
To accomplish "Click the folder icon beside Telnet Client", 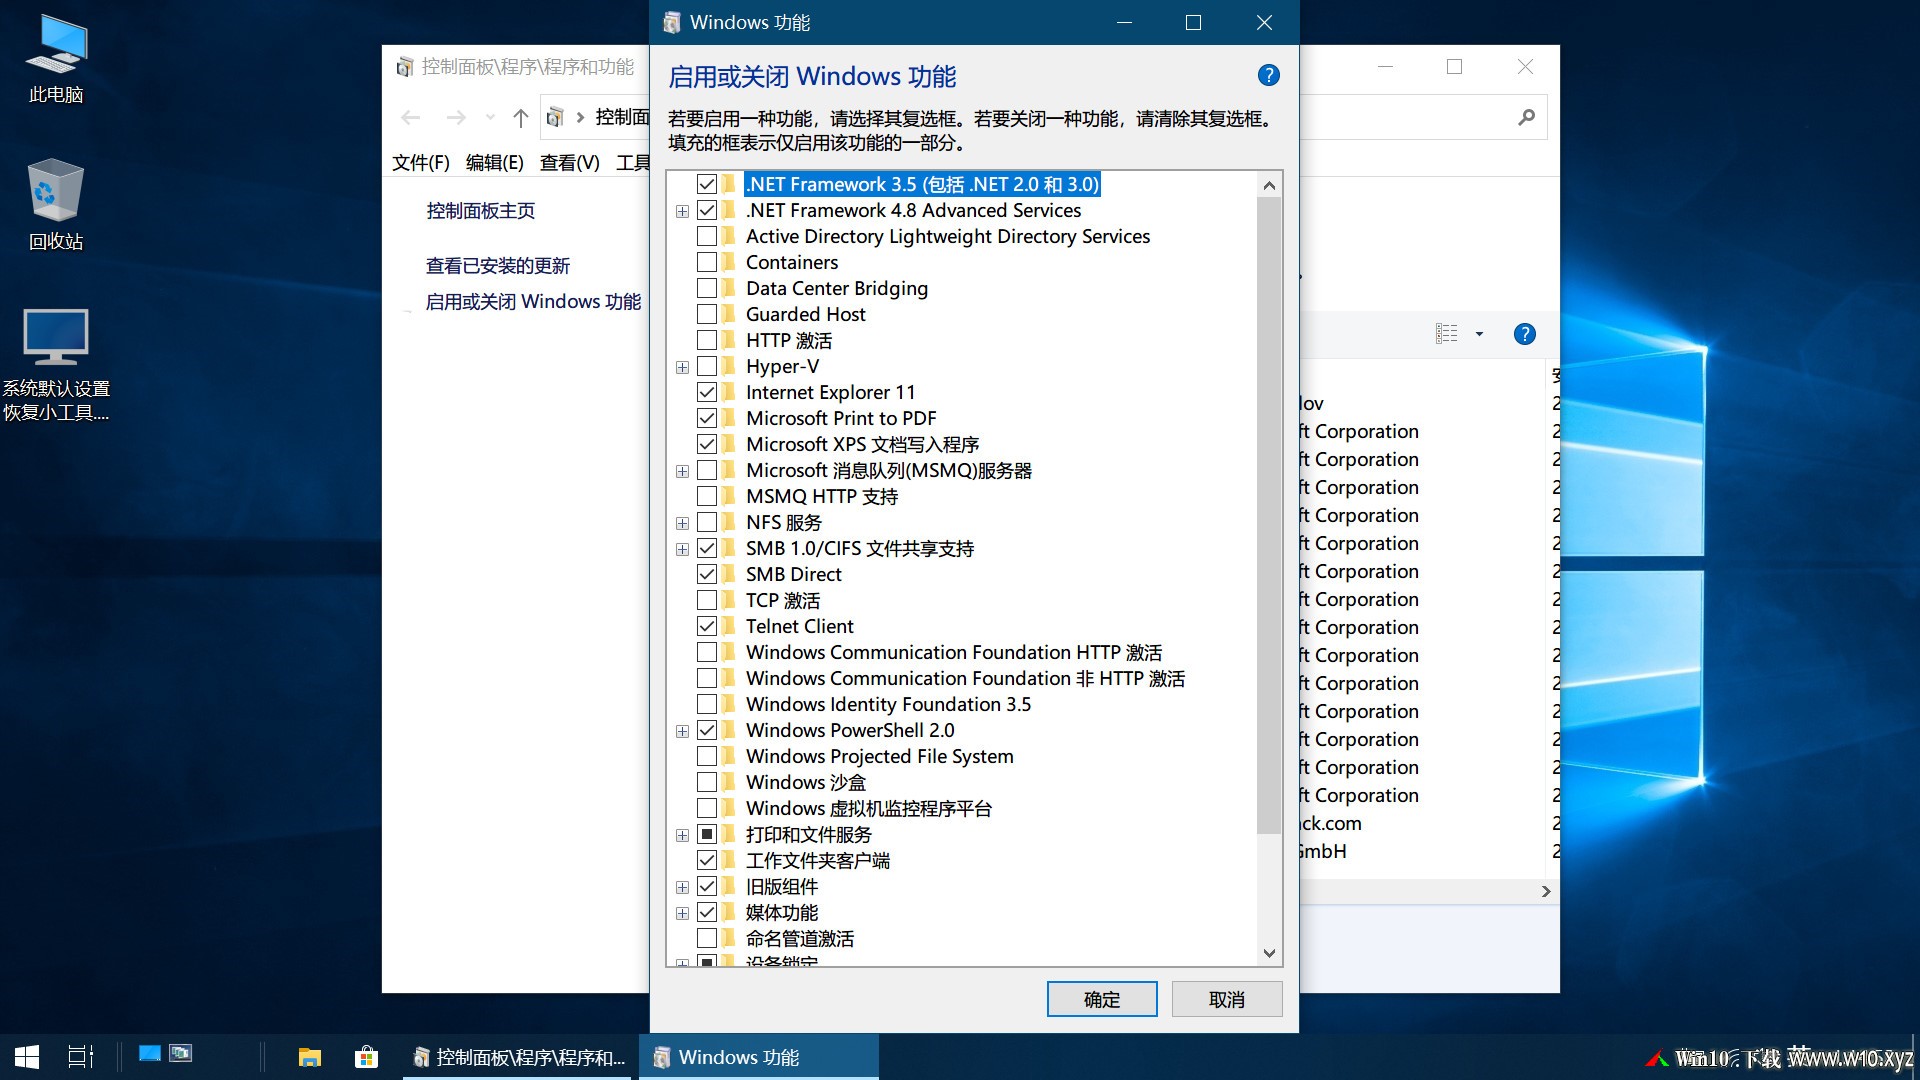I will [729, 626].
